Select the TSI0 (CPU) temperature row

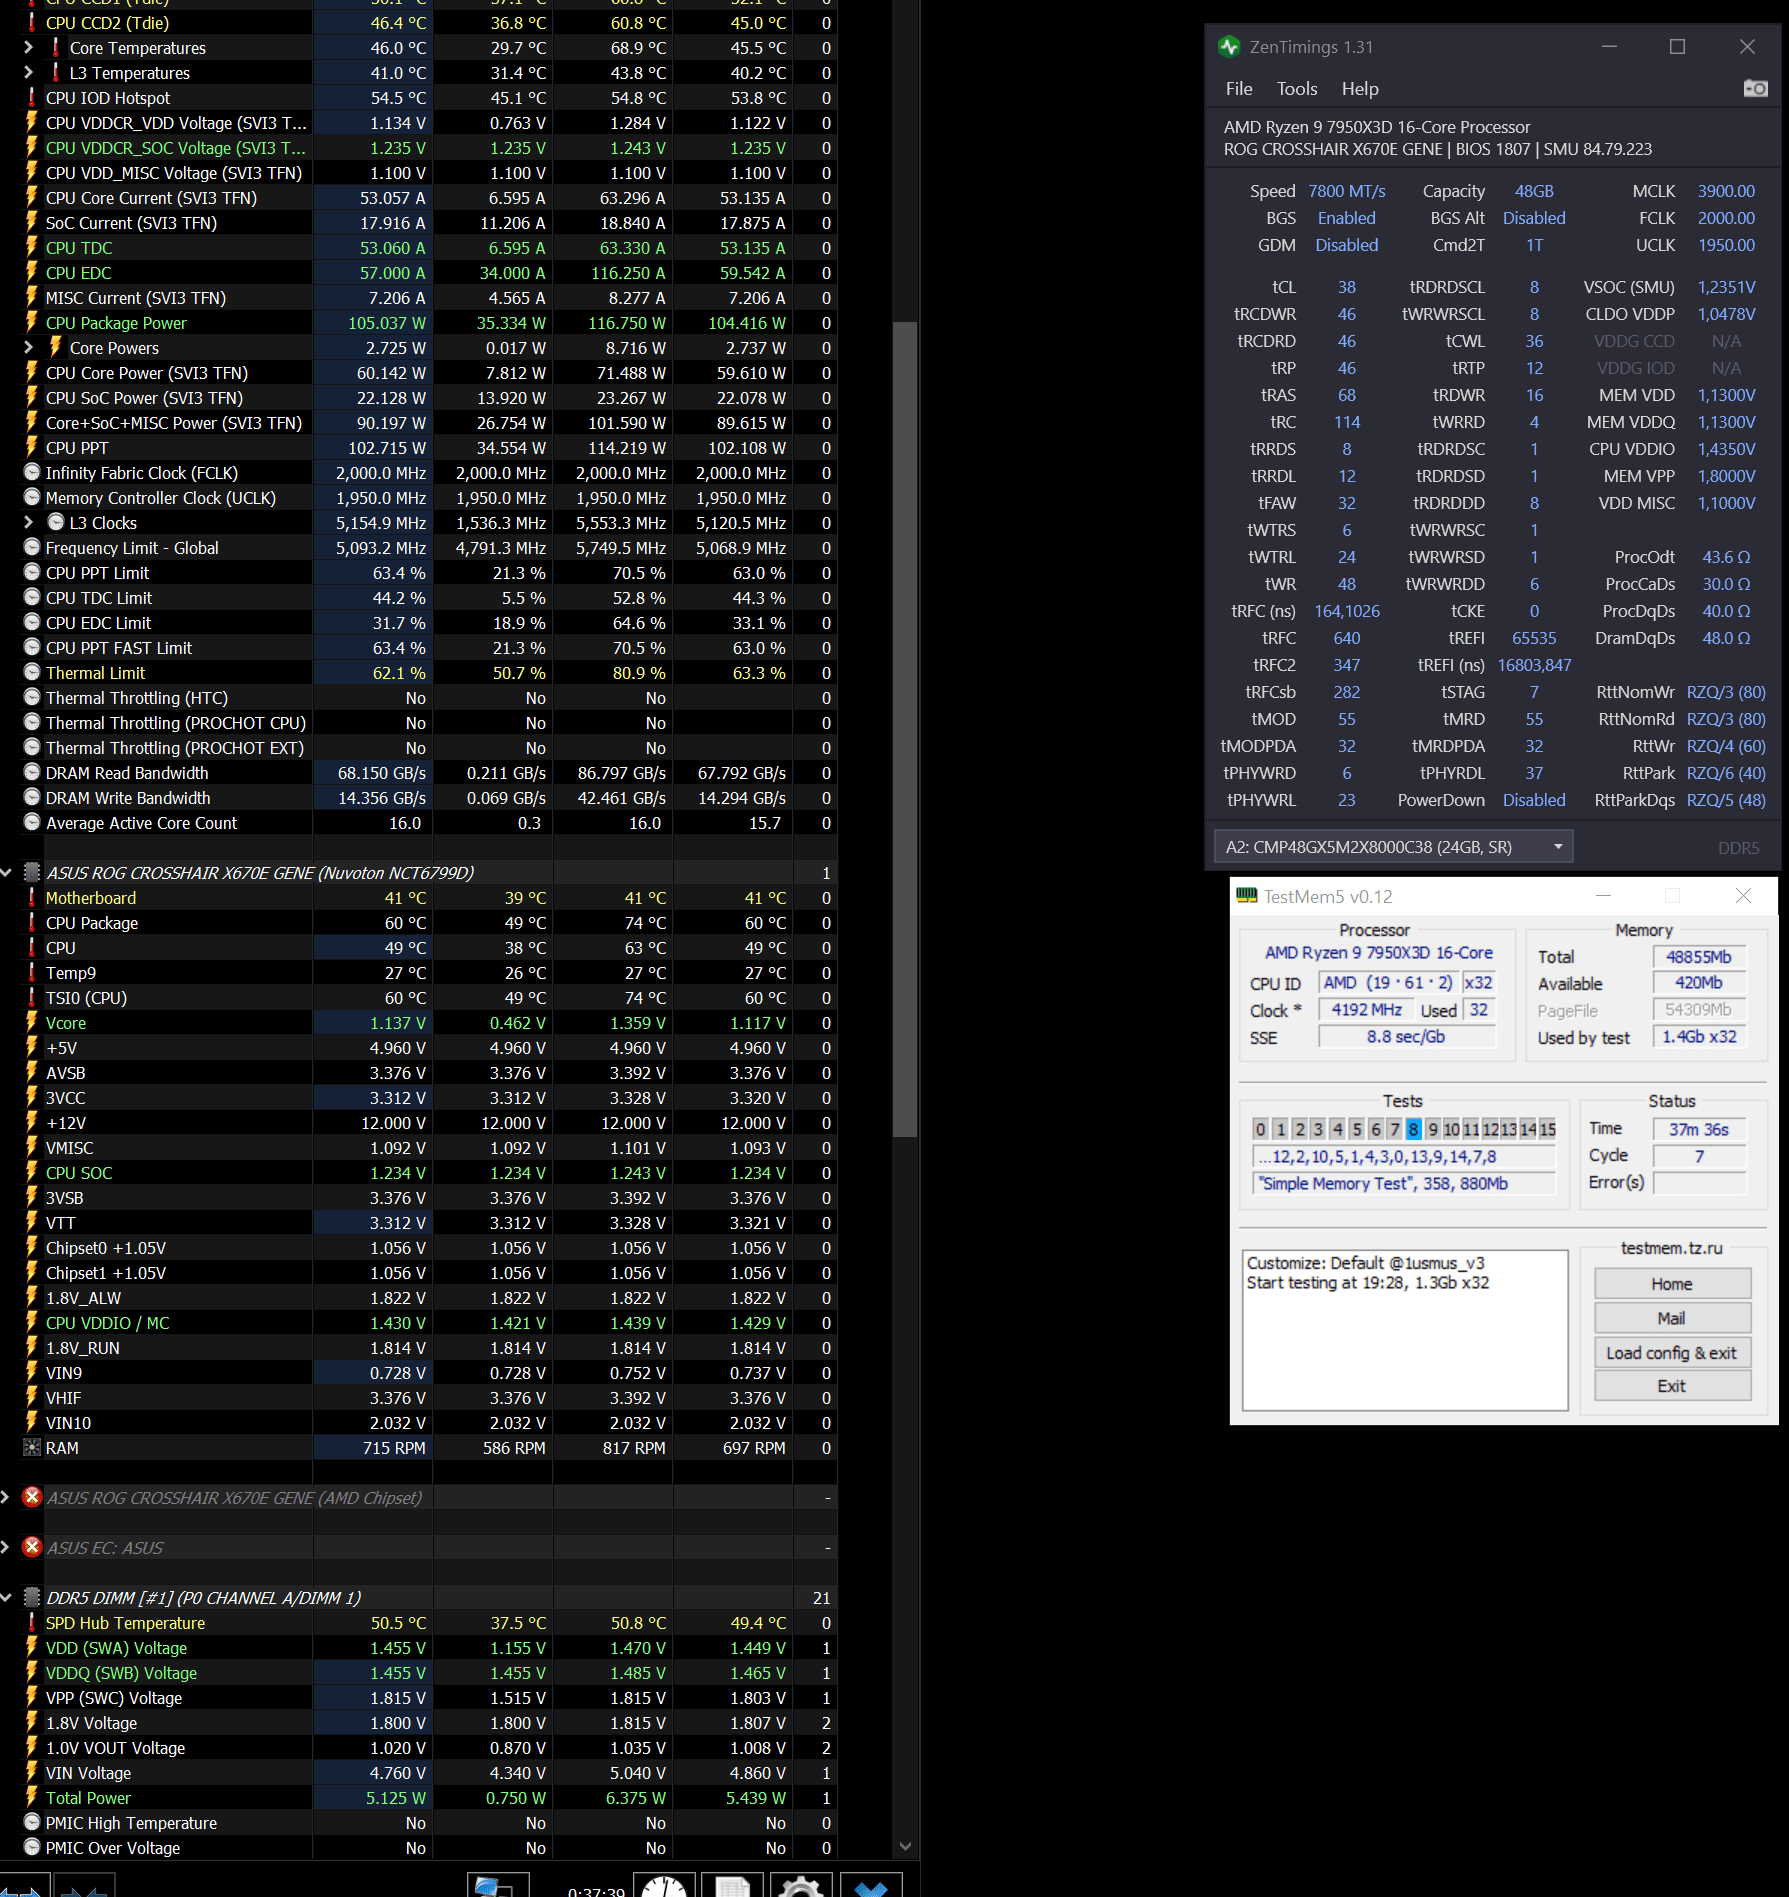pyautogui.click(x=418, y=997)
